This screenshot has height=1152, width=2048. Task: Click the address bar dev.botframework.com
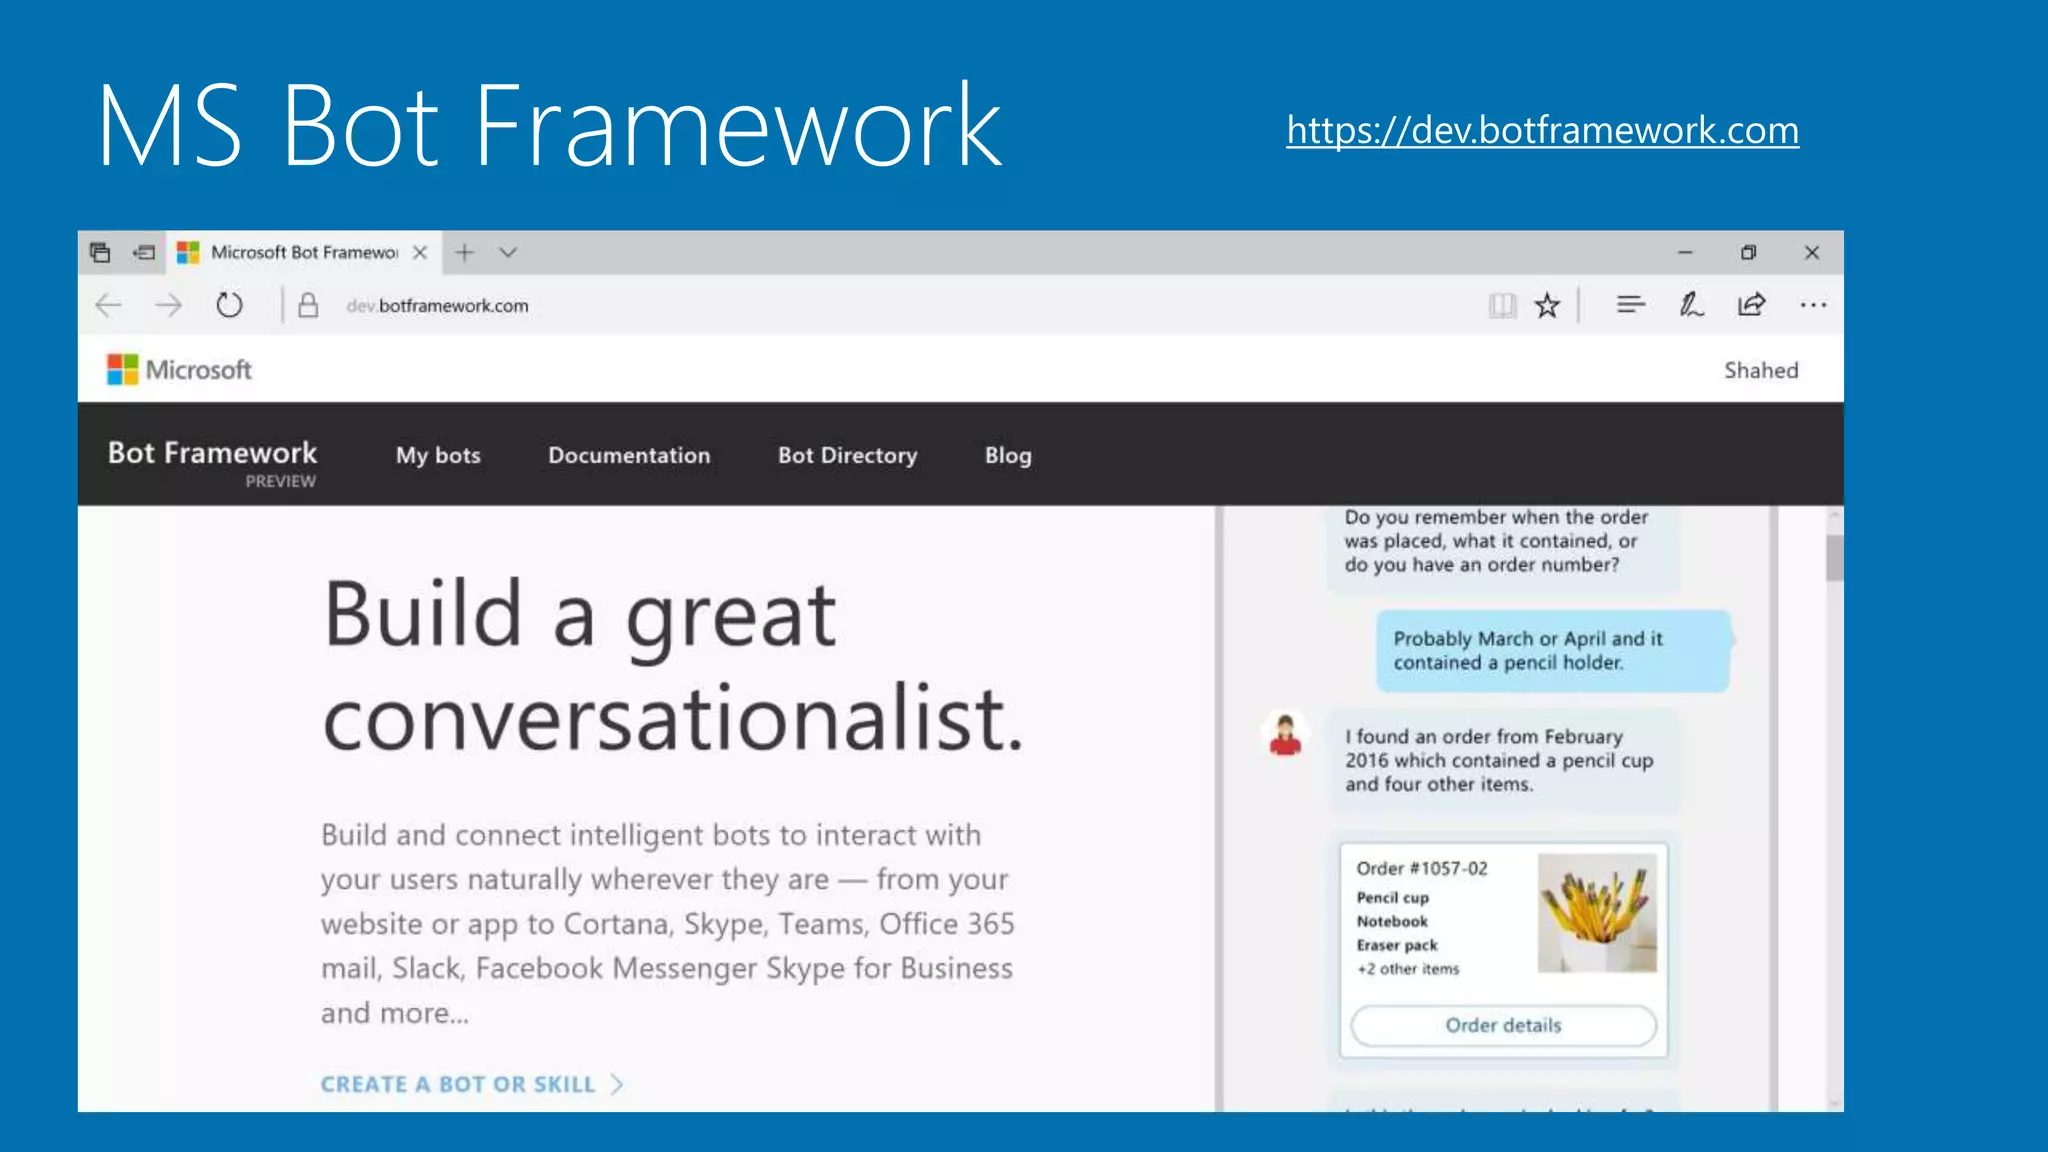[x=437, y=306]
